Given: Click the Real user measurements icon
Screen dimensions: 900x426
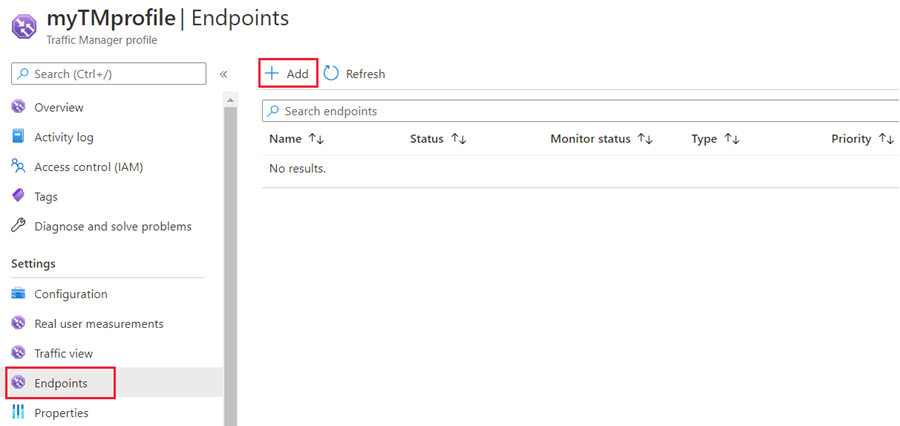Looking at the screenshot, I should [19, 323].
